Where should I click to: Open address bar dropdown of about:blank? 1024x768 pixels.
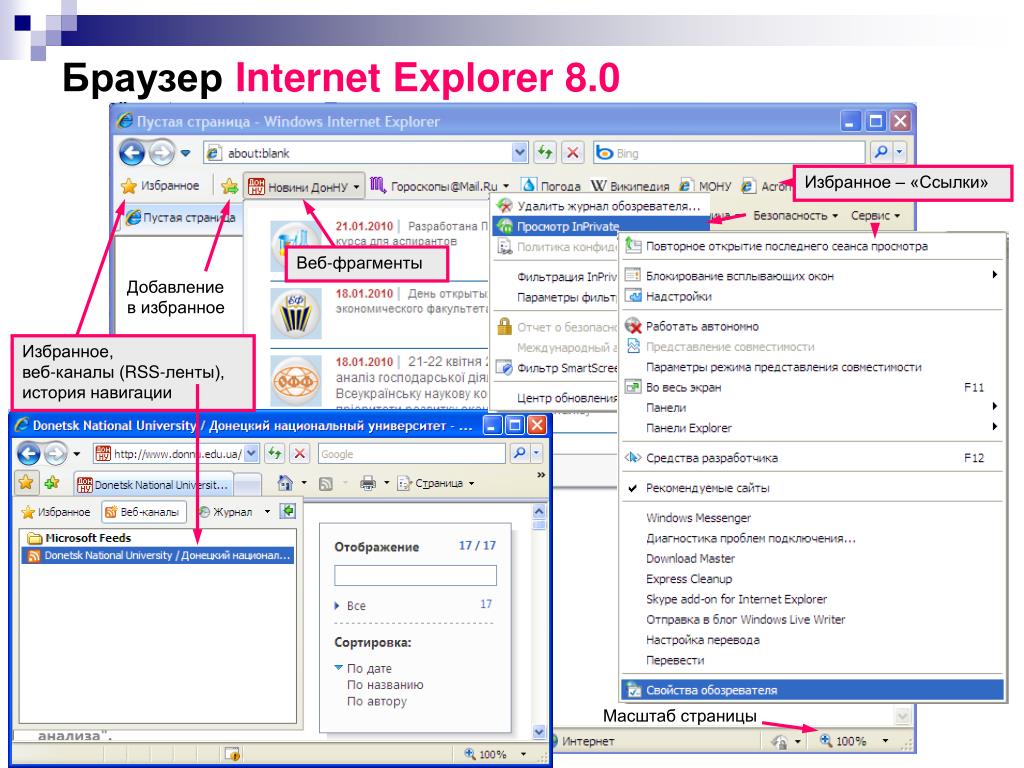(x=520, y=153)
